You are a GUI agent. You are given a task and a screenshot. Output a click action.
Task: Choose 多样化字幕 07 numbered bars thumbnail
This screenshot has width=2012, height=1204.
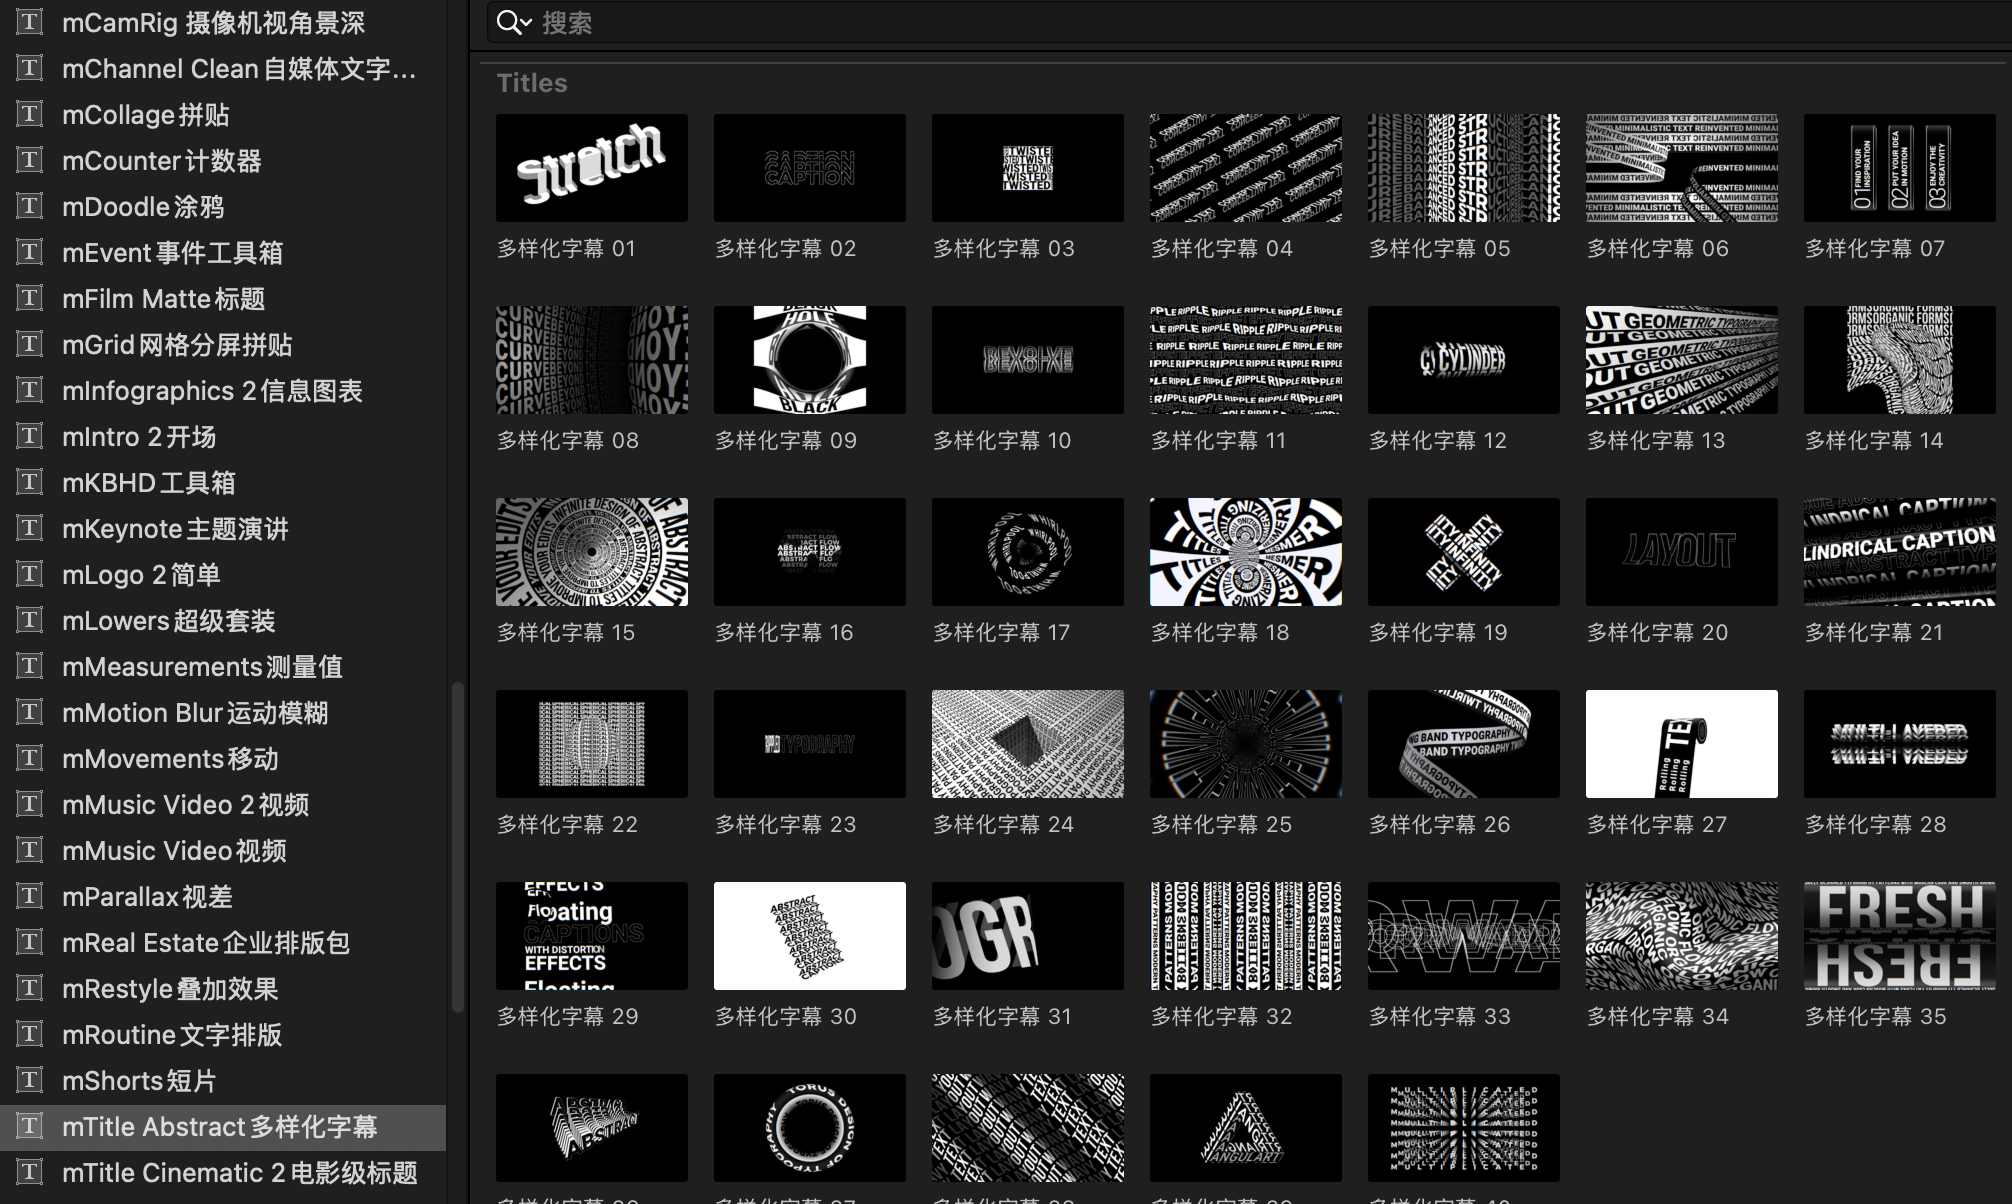coord(1900,168)
